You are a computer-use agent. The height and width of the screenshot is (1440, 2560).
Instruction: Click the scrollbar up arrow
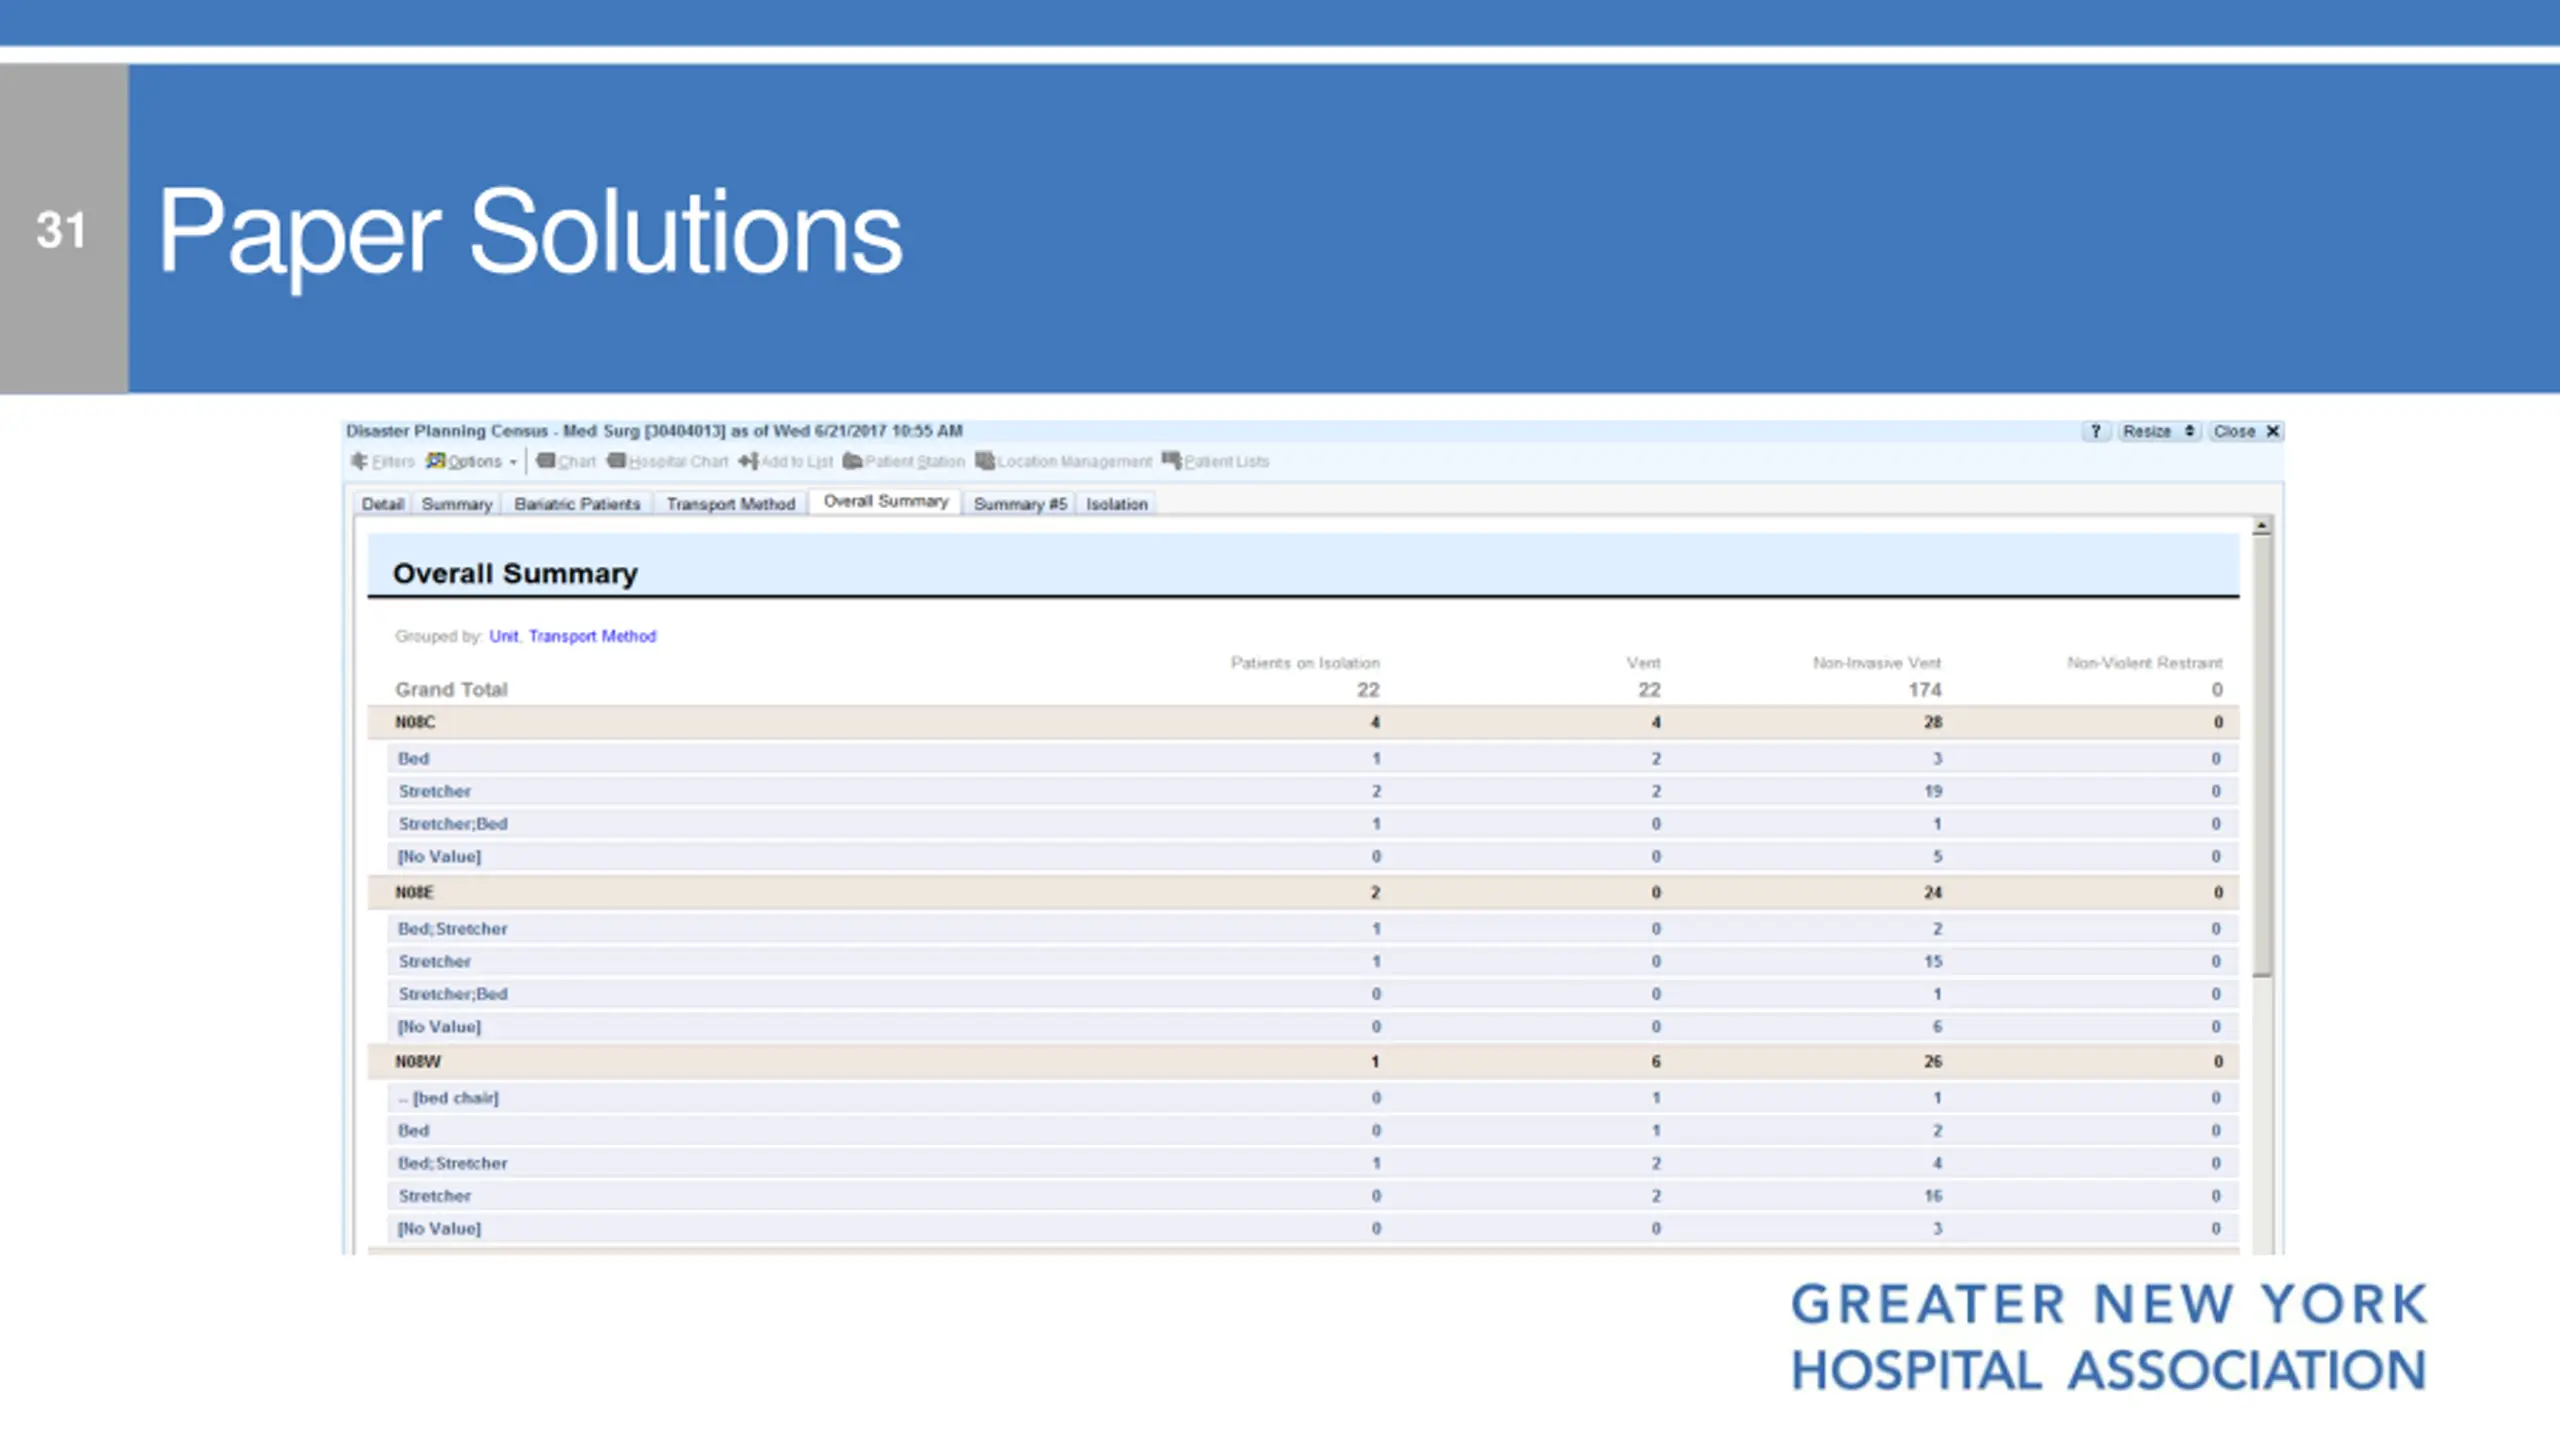click(2261, 526)
